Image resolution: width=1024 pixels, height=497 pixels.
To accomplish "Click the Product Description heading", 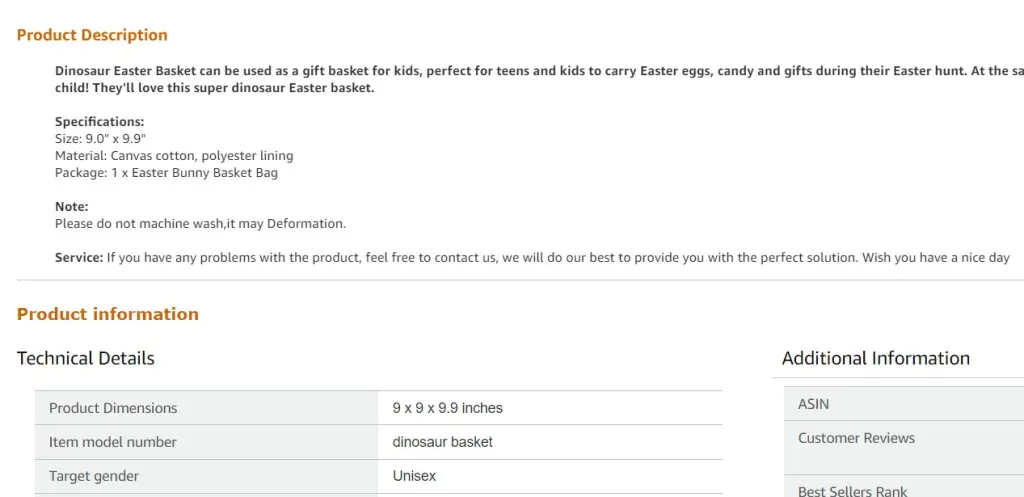I will [92, 35].
